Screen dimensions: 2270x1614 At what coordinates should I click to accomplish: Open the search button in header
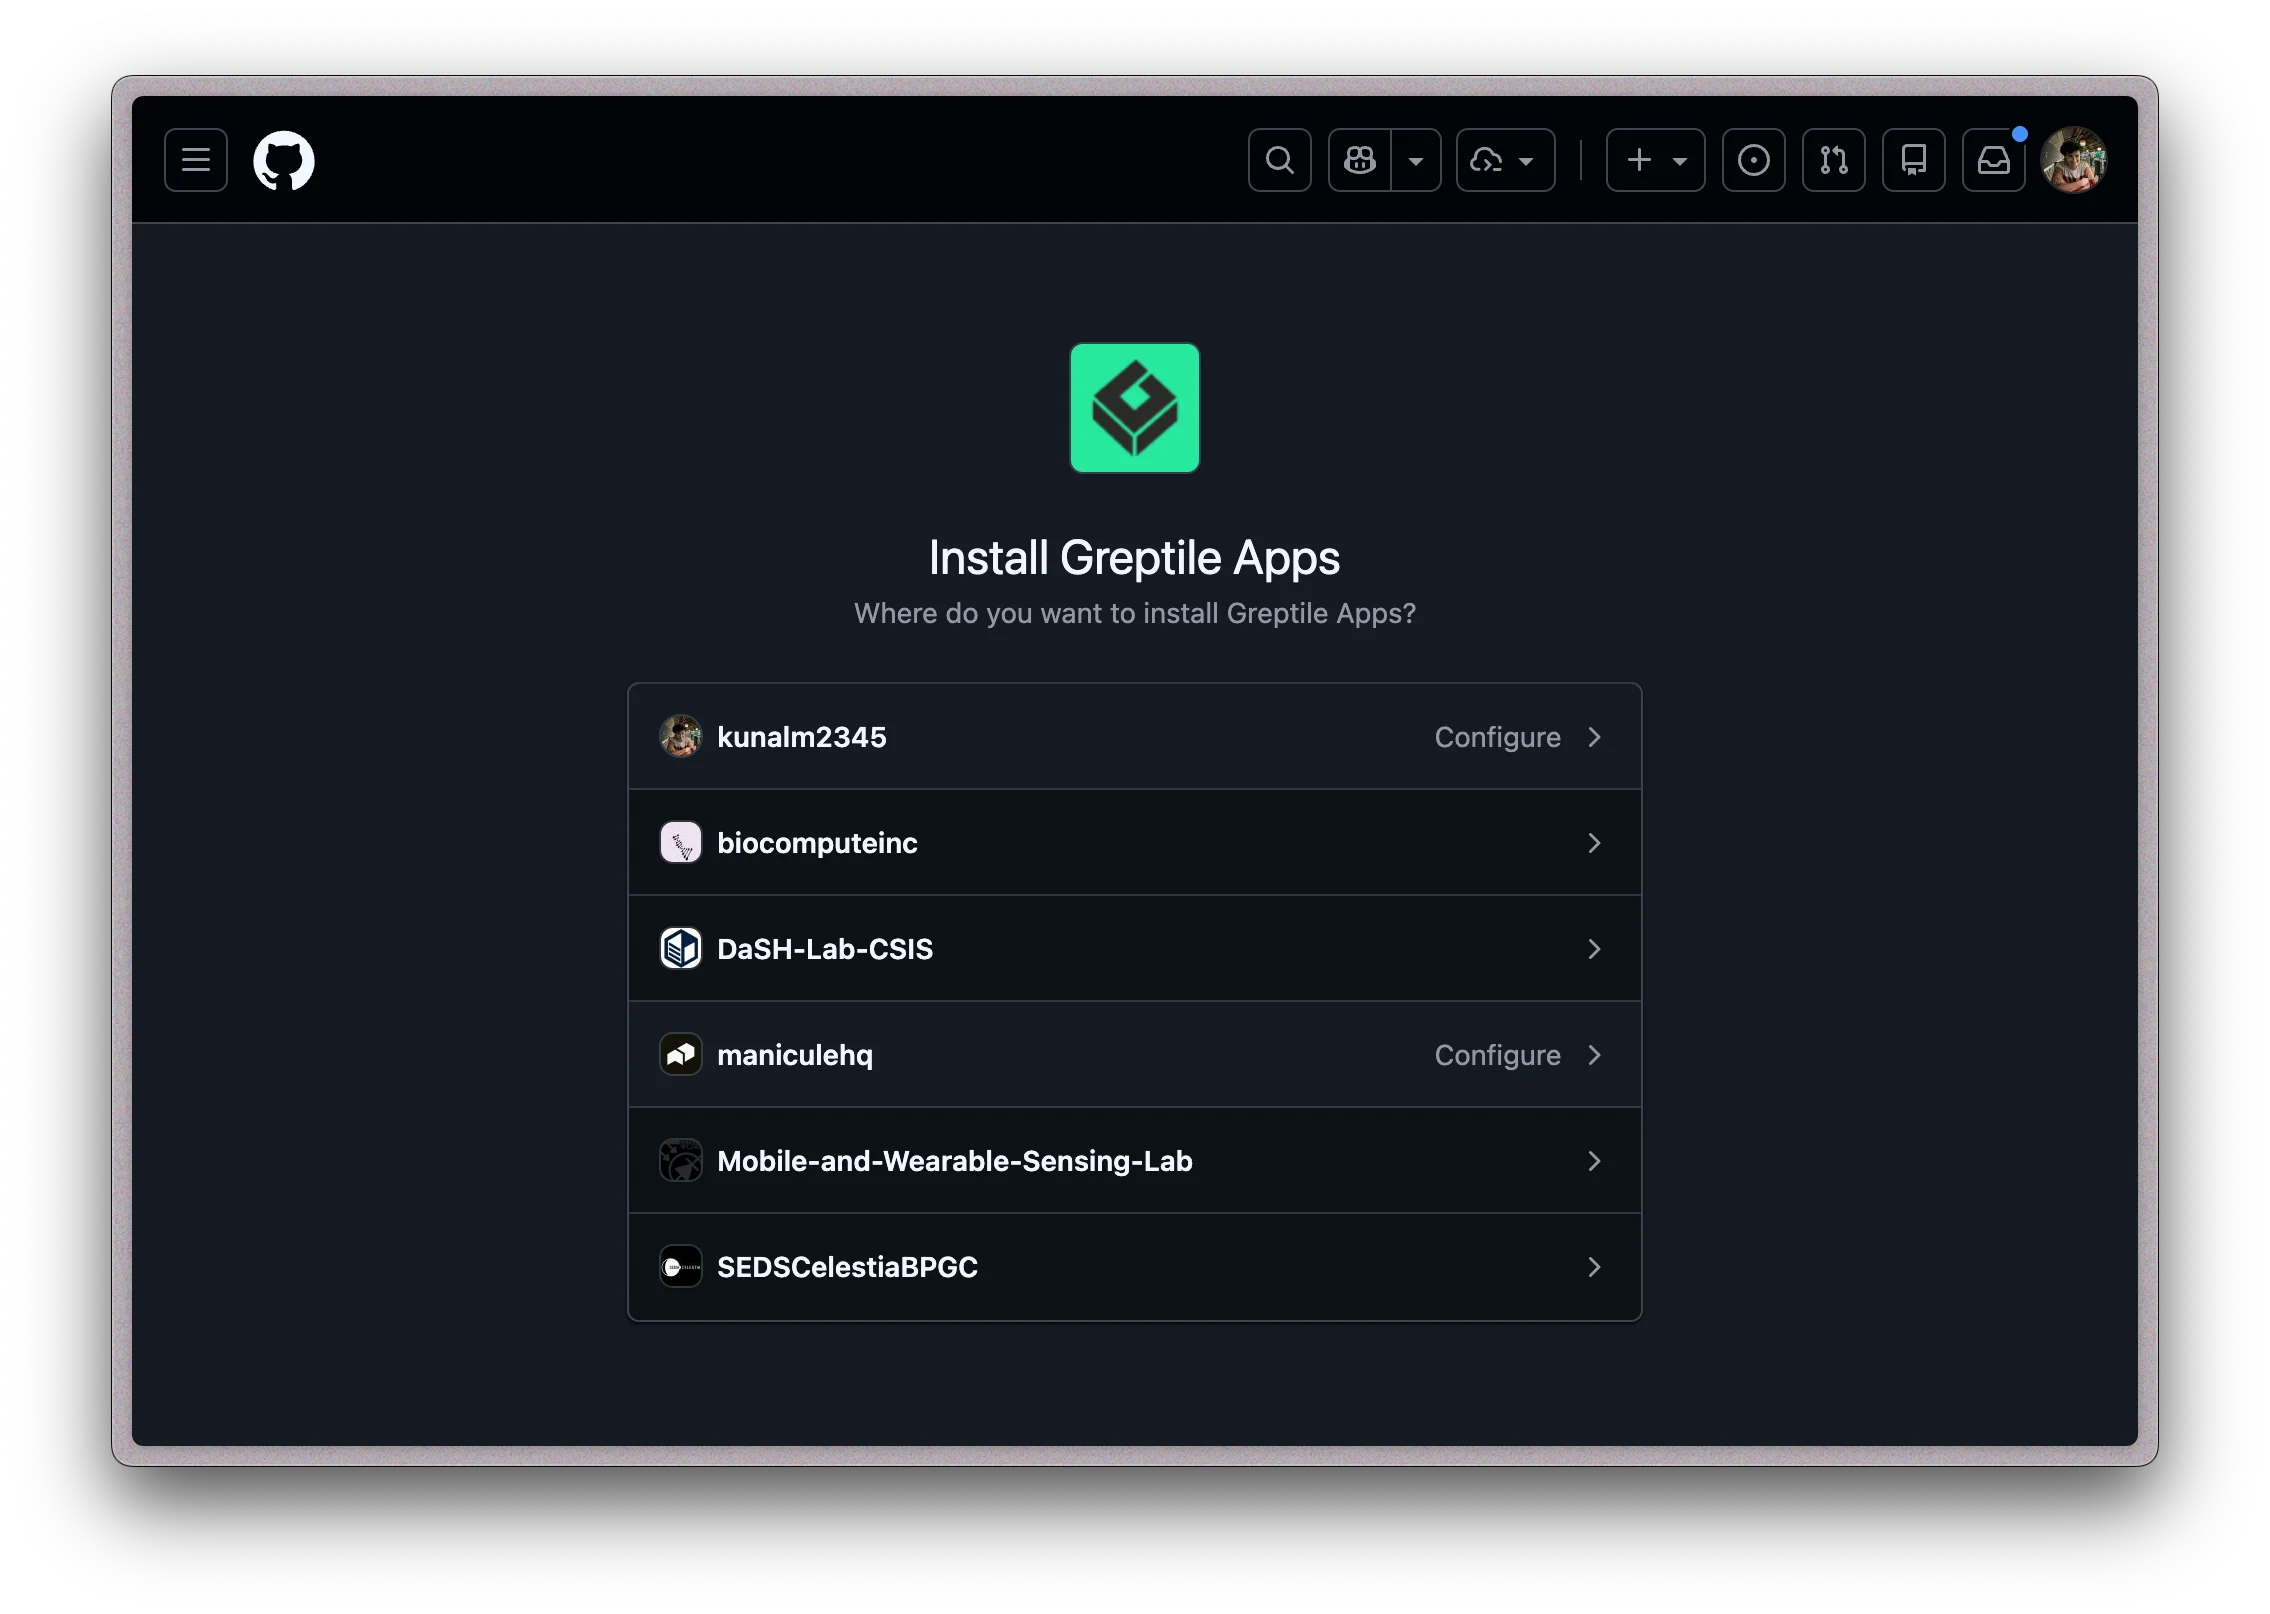1280,160
